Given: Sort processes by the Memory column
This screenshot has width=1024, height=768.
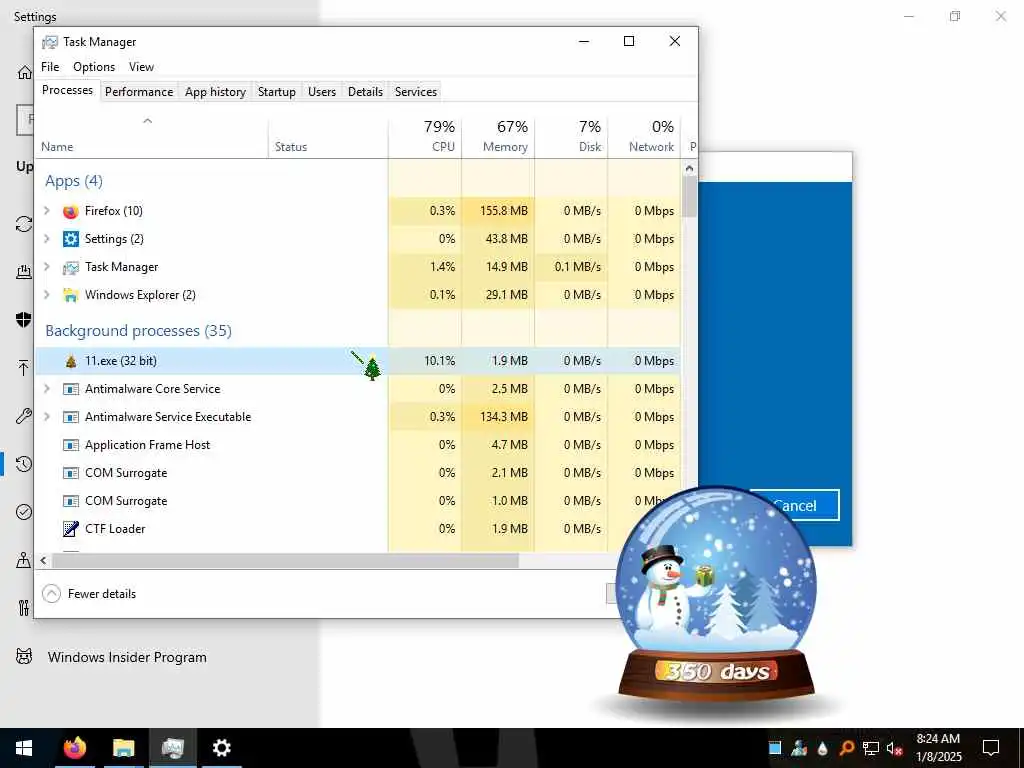Looking at the screenshot, I should pyautogui.click(x=498, y=136).
